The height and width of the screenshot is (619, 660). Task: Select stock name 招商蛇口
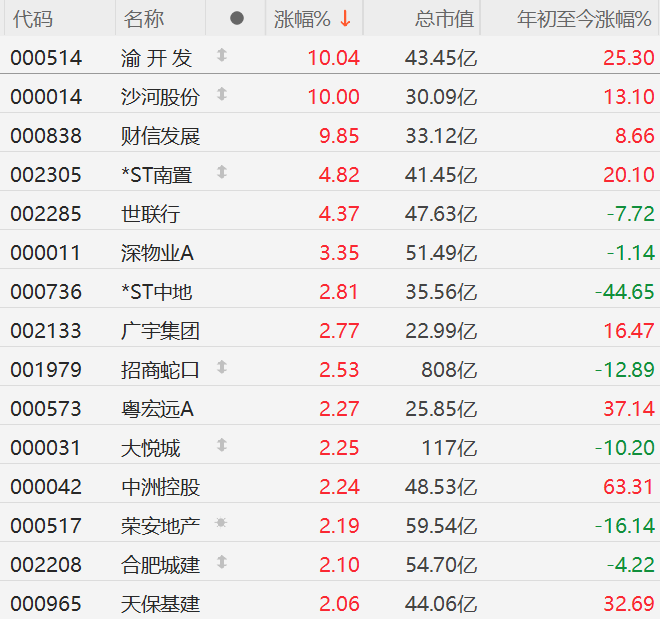[x=160, y=370]
